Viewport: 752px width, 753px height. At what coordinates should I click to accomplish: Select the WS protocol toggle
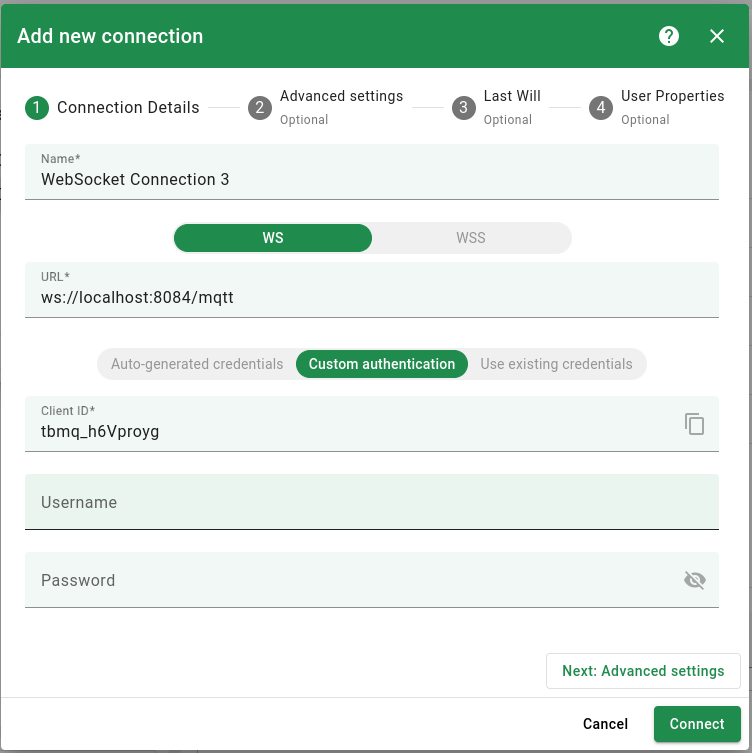(x=273, y=238)
